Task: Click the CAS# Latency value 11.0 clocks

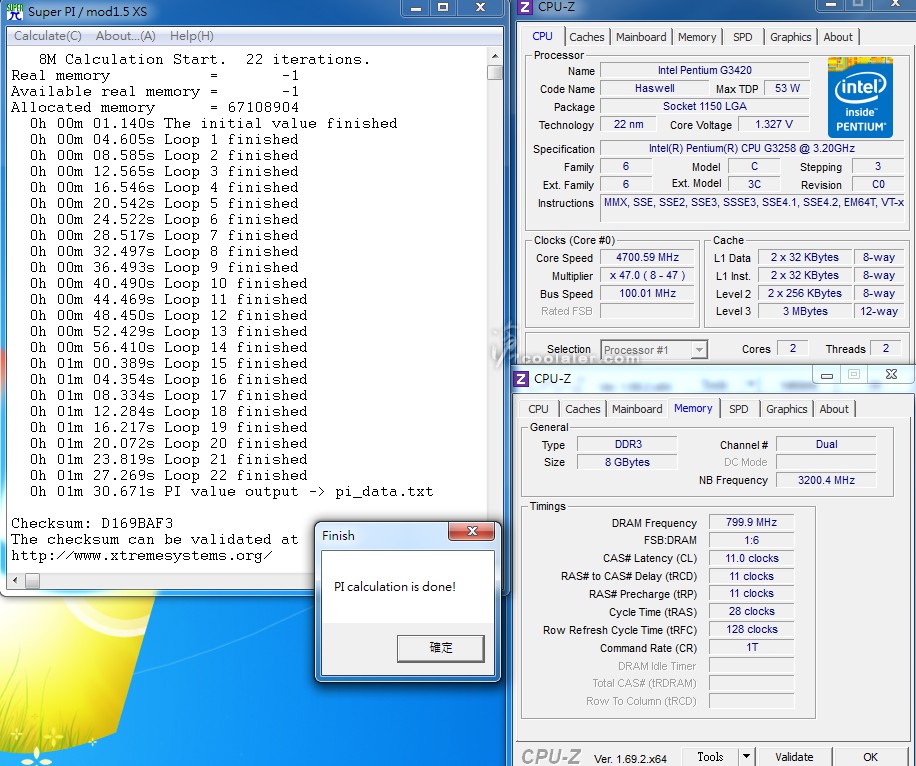Action: coord(751,558)
